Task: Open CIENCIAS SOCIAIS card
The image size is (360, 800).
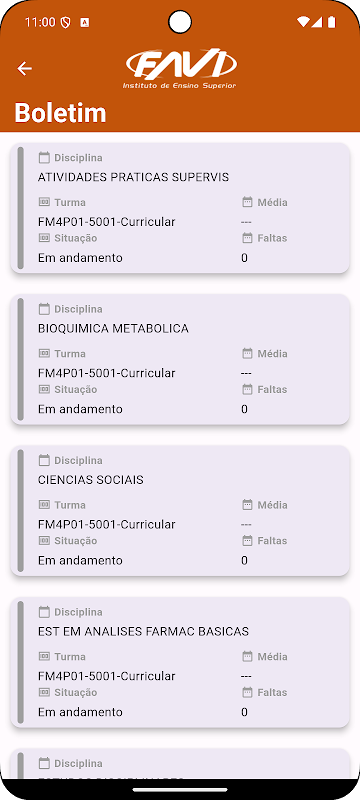Action: tap(180, 511)
